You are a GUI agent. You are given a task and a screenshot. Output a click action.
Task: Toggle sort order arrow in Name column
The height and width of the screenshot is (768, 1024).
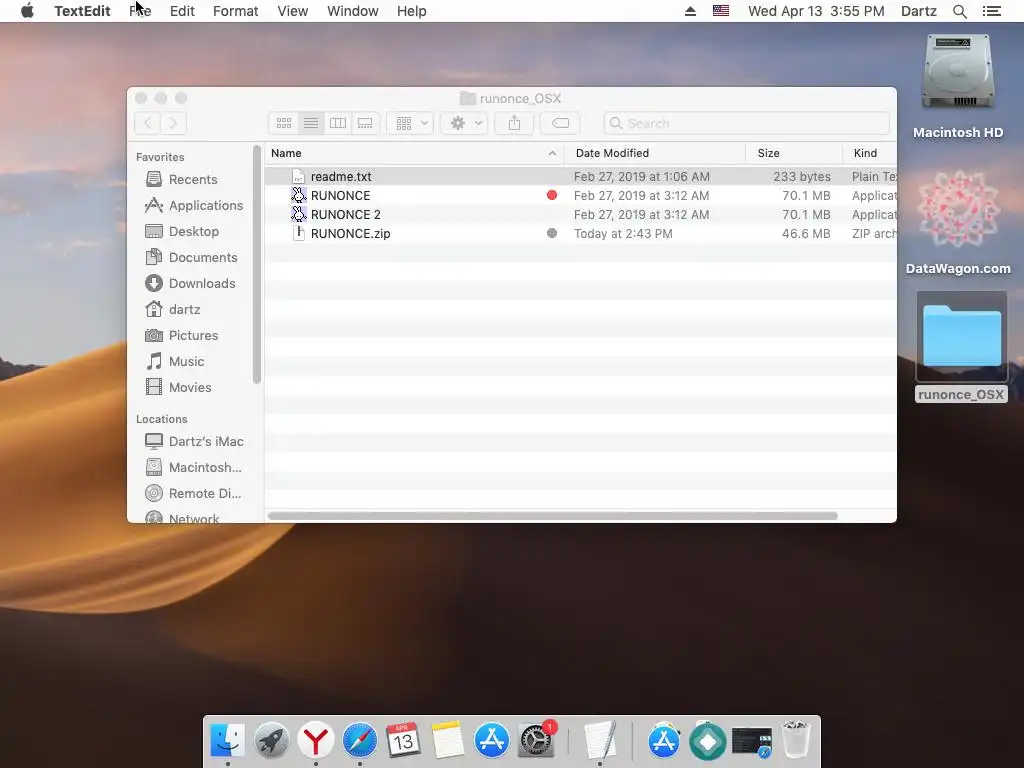tap(552, 153)
